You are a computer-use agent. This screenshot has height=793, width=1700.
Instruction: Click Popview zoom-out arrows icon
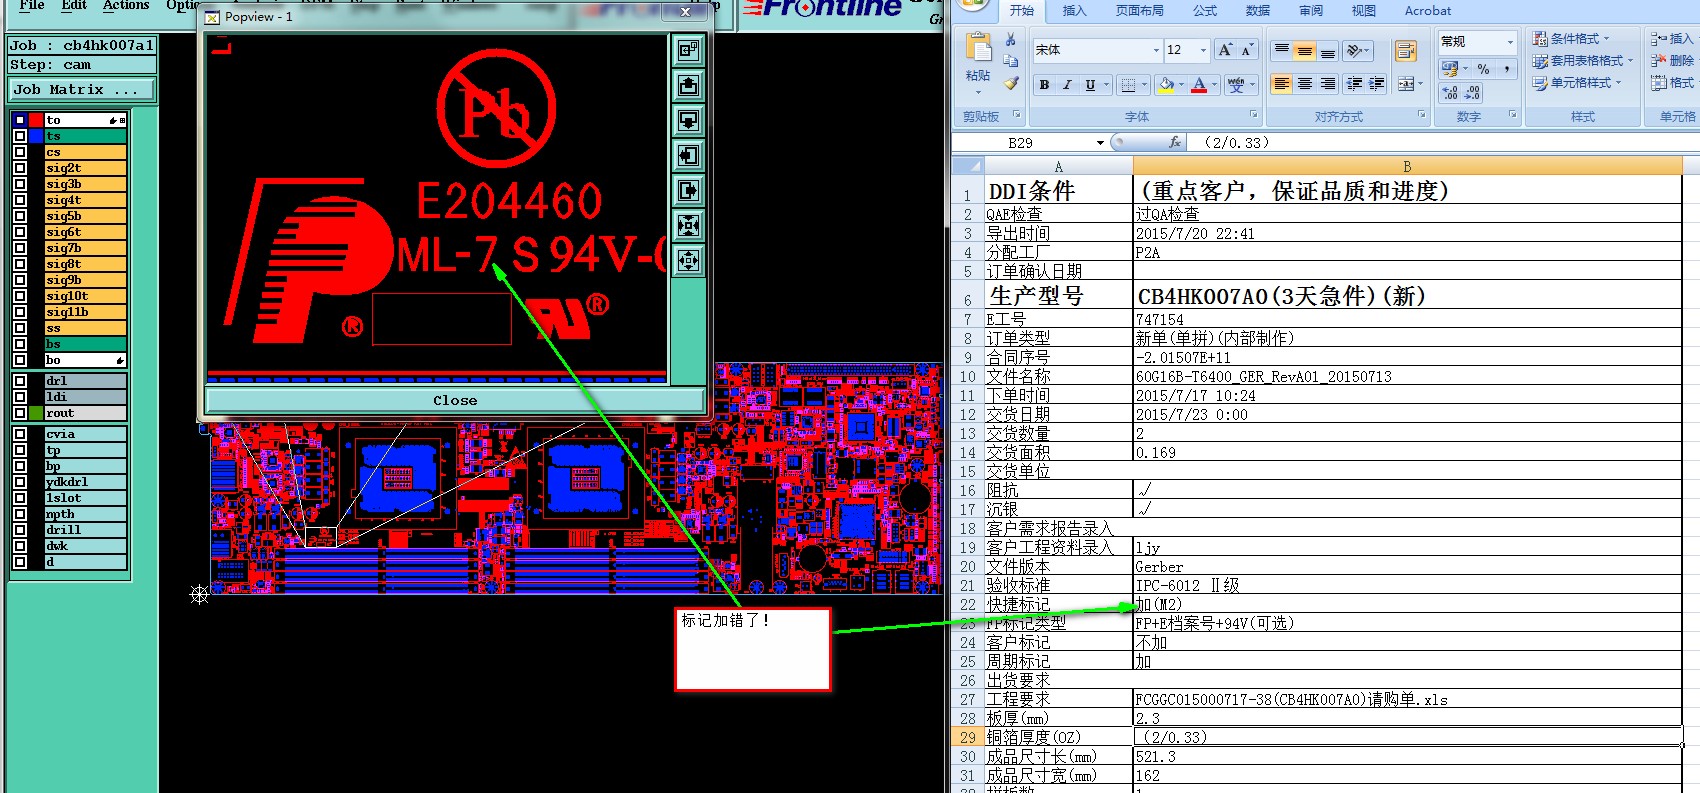tap(688, 260)
